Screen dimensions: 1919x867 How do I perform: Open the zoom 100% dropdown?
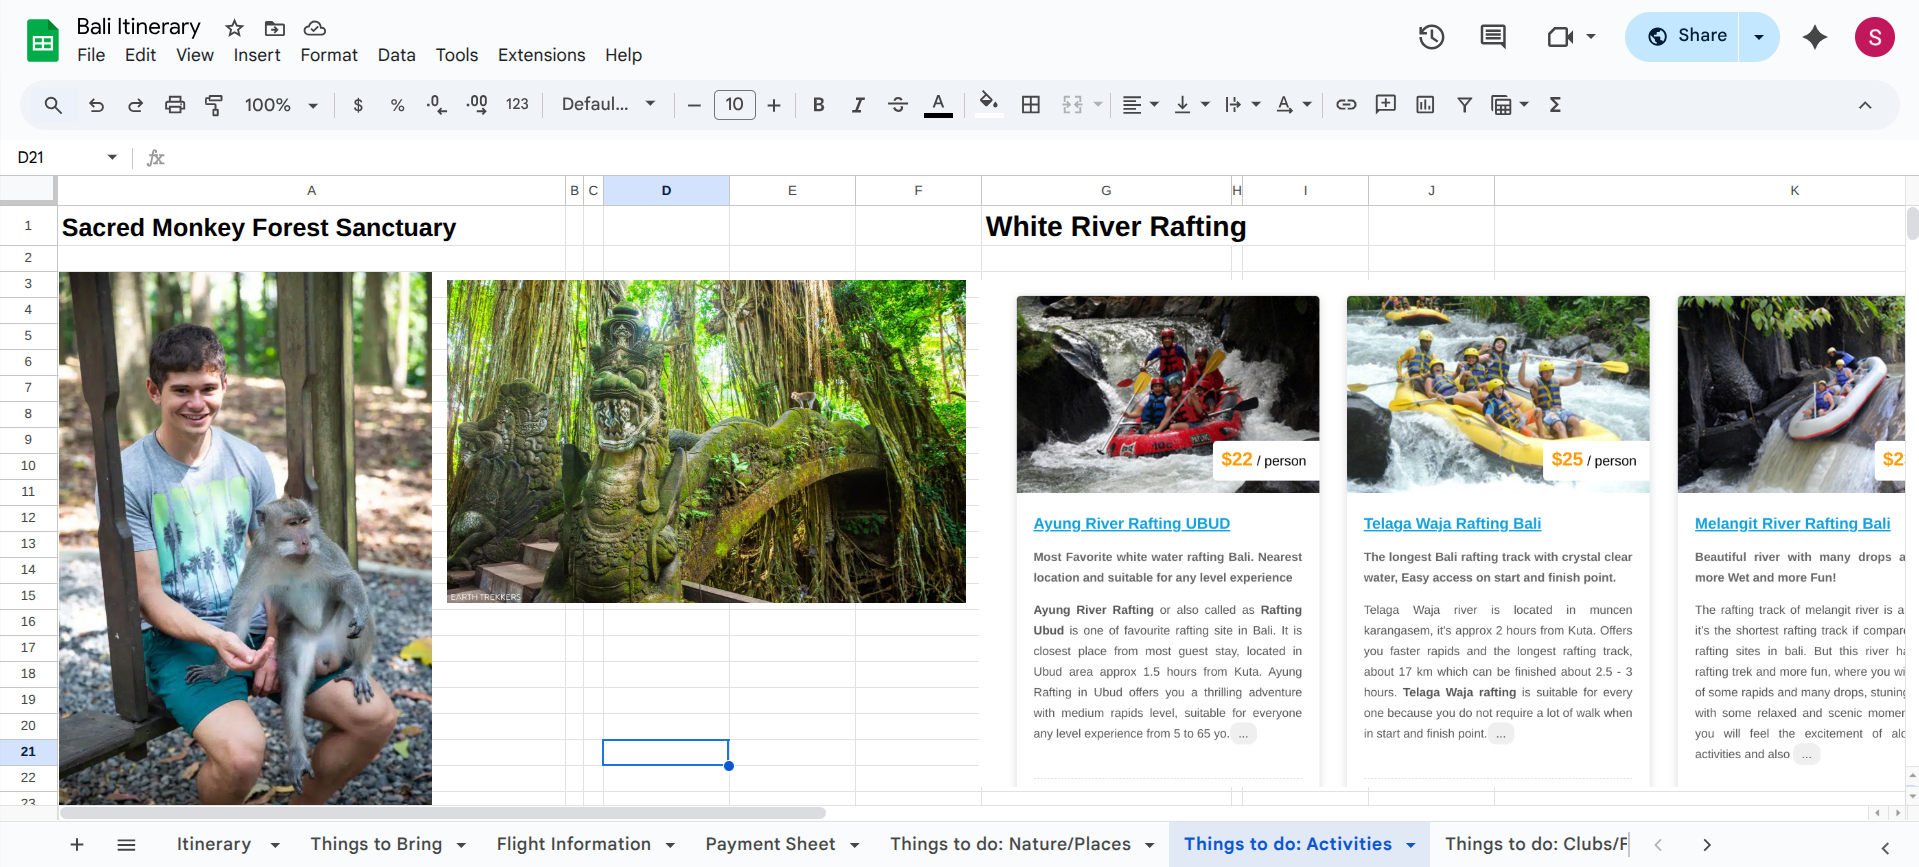coord(281,105)
